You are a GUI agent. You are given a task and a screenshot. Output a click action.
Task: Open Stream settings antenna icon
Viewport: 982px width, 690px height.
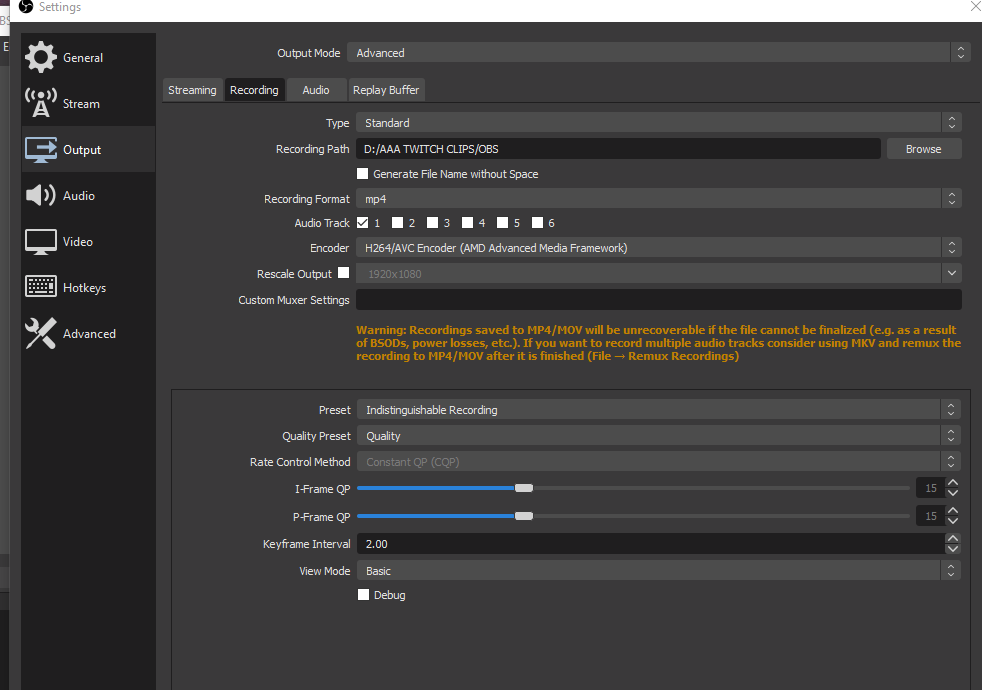(41, 103)
